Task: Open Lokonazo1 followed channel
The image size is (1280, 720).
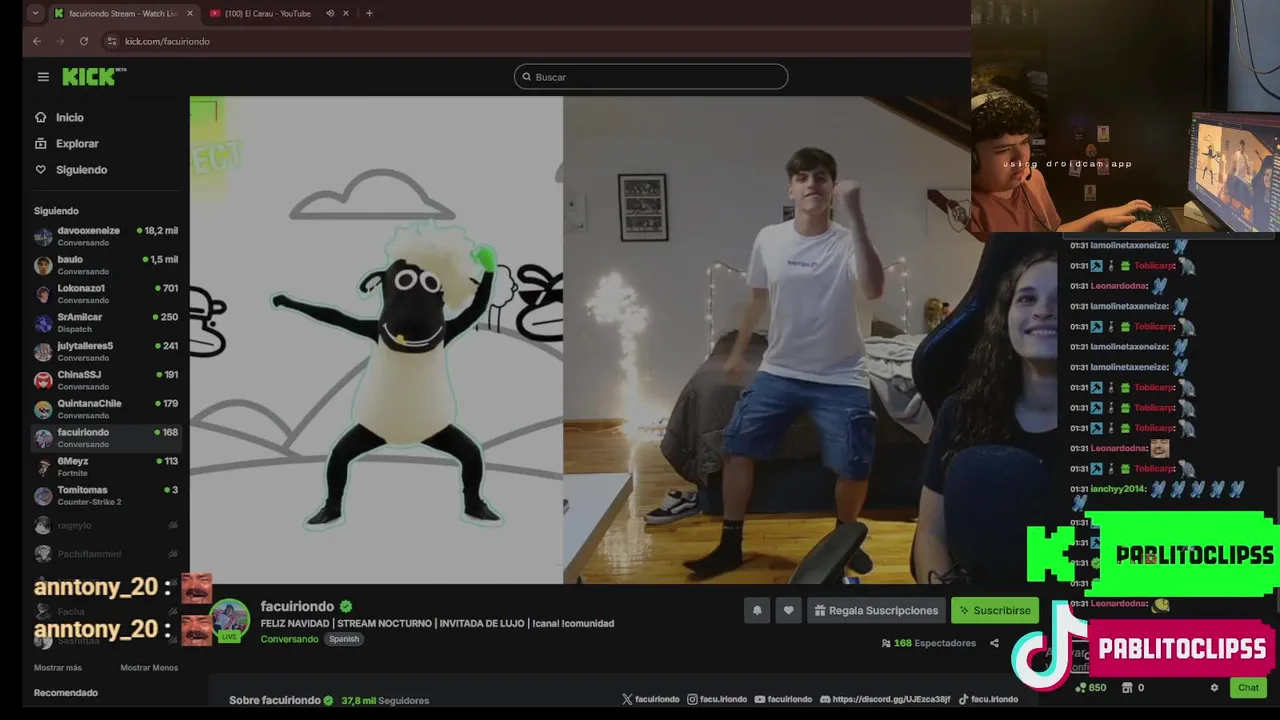Action: point(106,294)
